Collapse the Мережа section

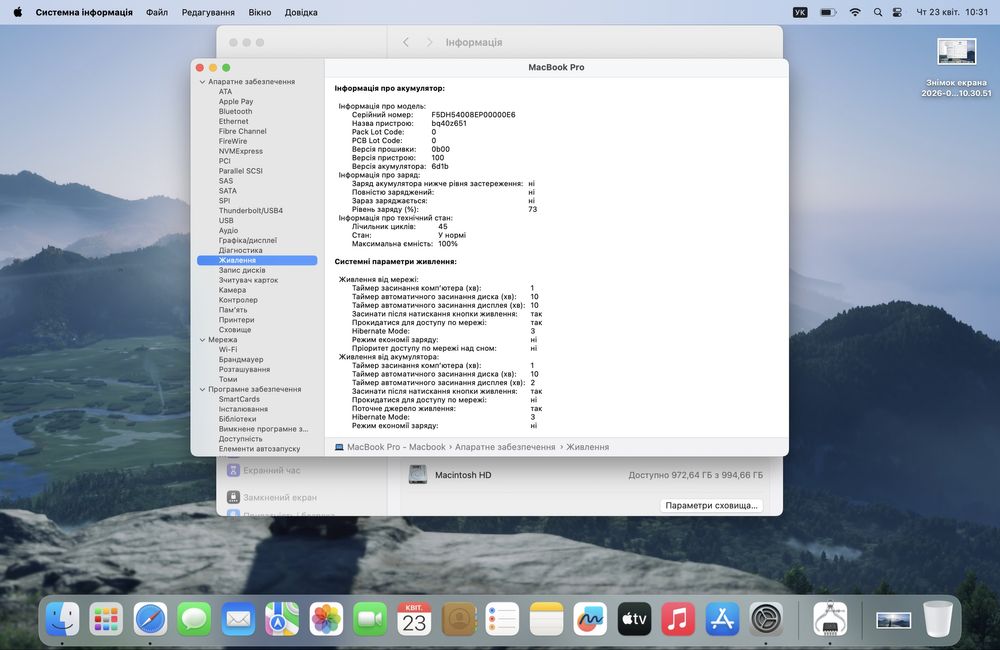pos(202,340)
